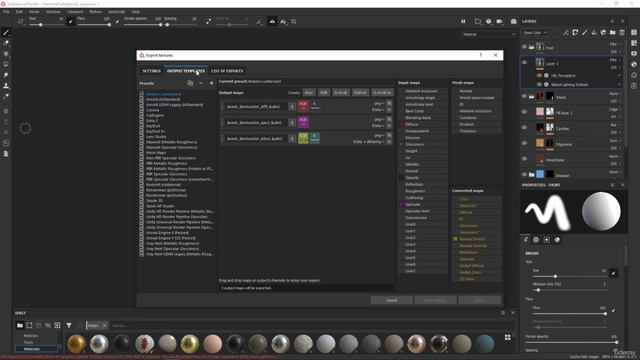Open blend mode dropdown of Edgewear layer
This screenshot has width=640, height=360.
[x=615, y=141]
